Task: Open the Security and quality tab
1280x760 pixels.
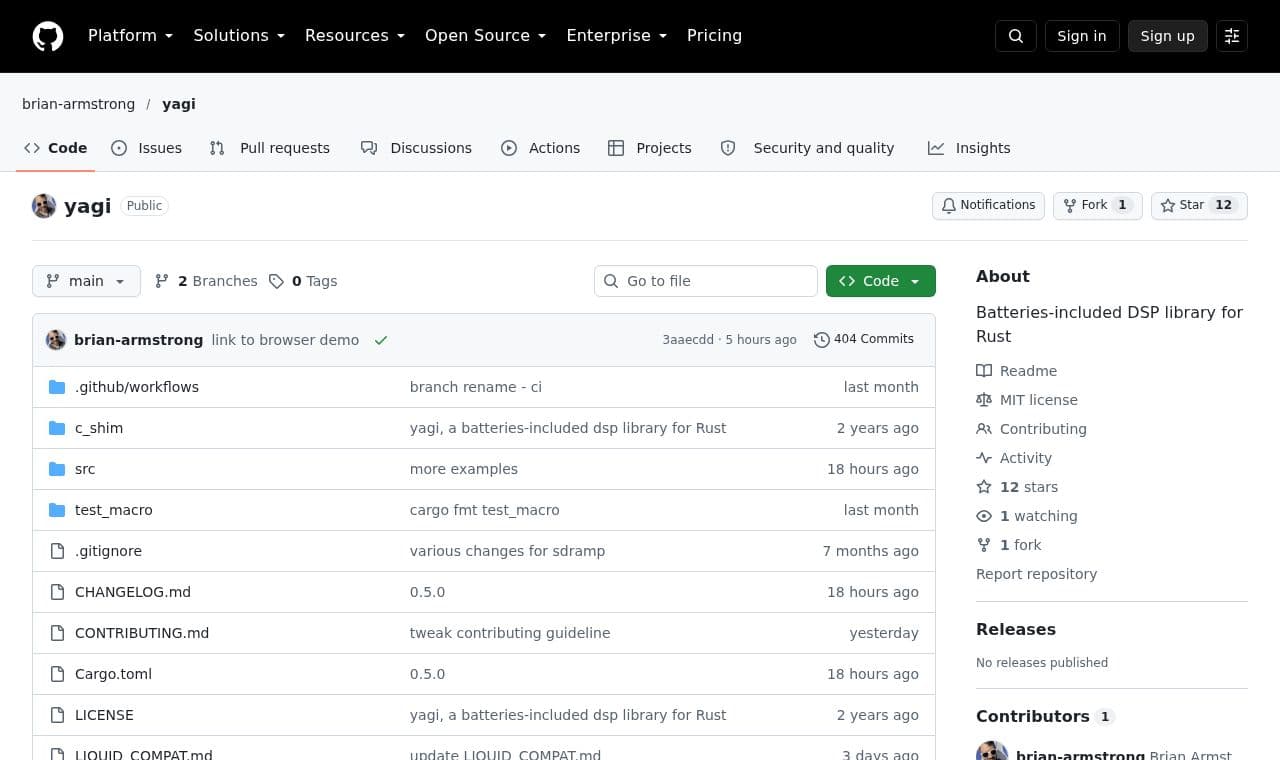Action: [808, 148]
